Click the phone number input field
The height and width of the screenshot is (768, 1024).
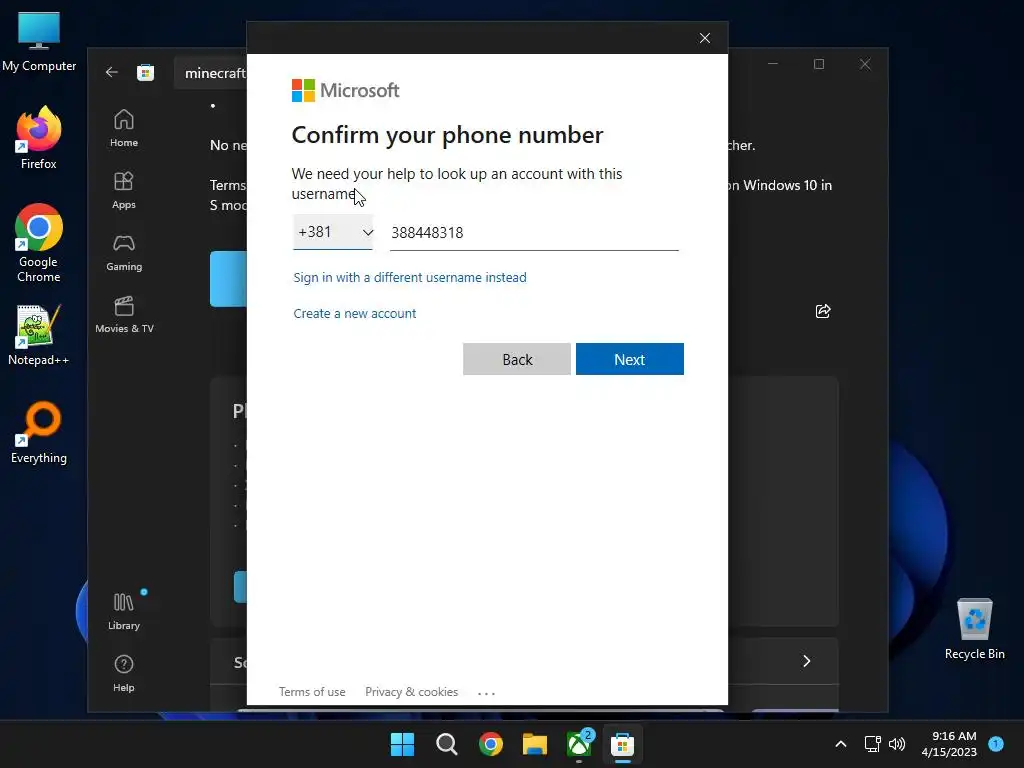click(534, 232)
